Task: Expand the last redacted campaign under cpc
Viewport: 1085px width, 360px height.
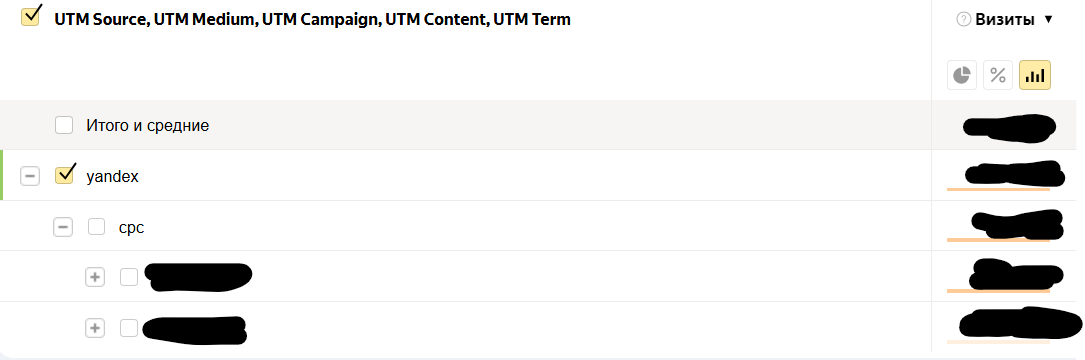Action: [x=94, y=328]
